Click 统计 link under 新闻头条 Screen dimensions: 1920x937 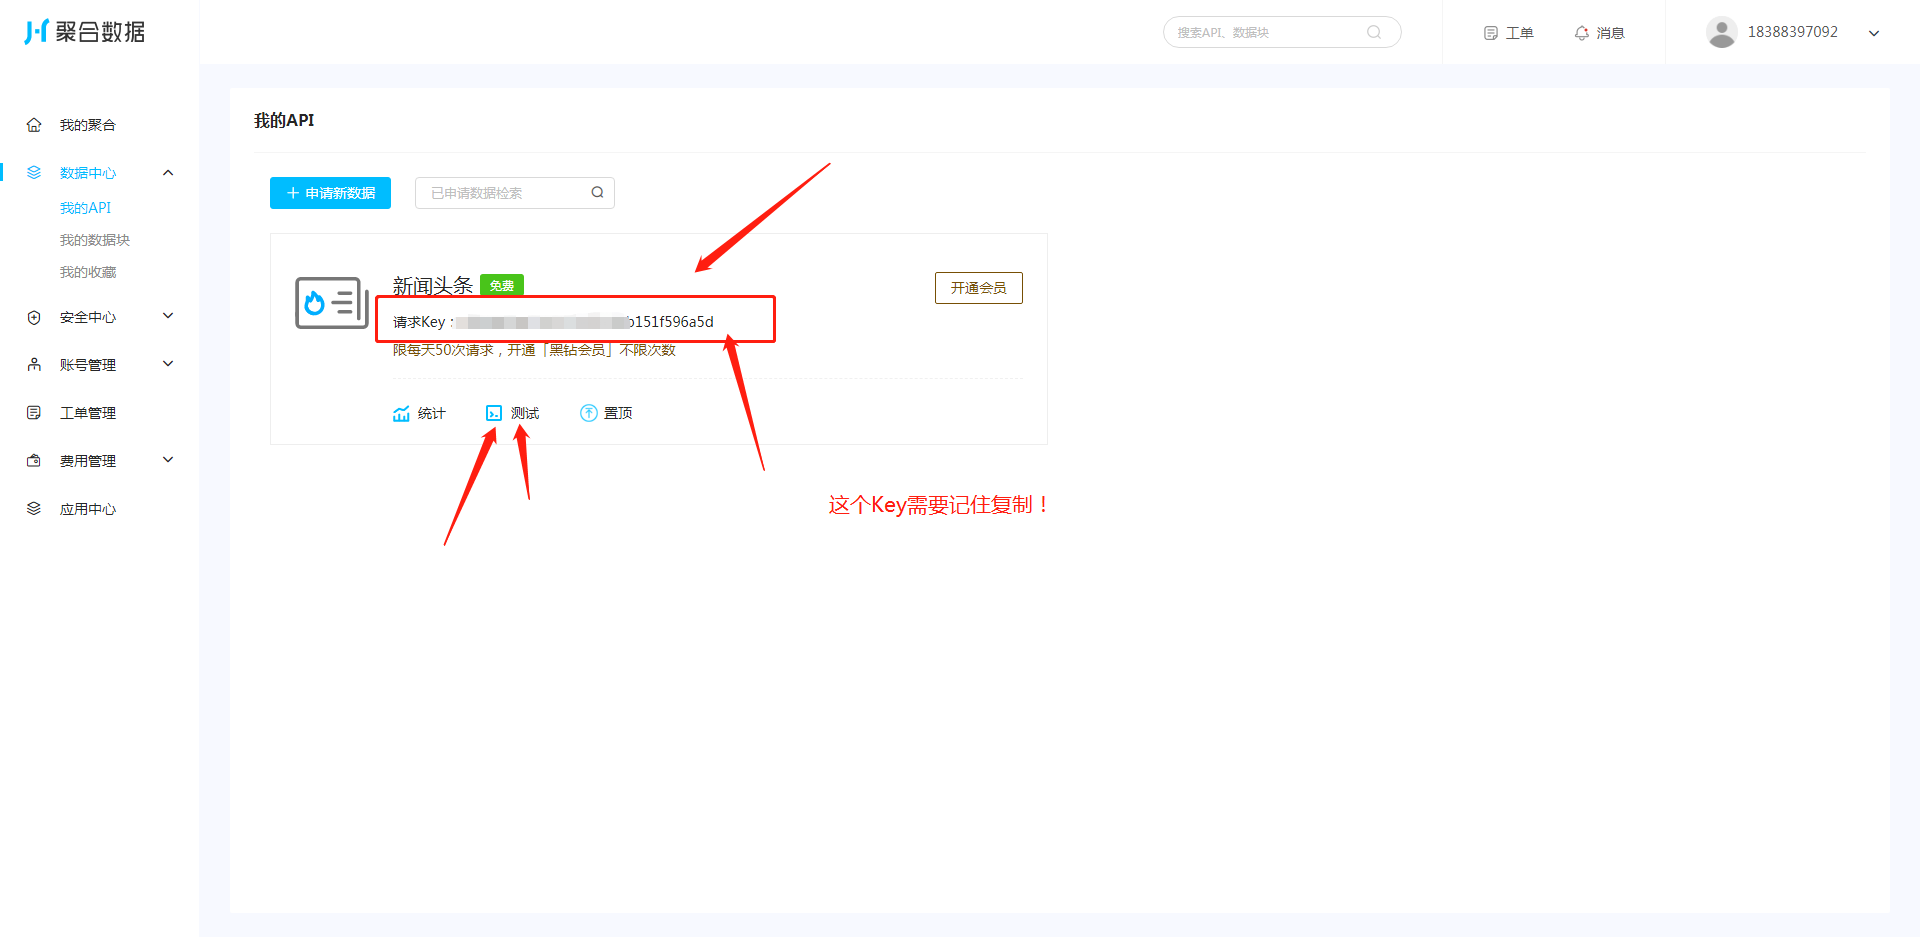coord(432,413)
